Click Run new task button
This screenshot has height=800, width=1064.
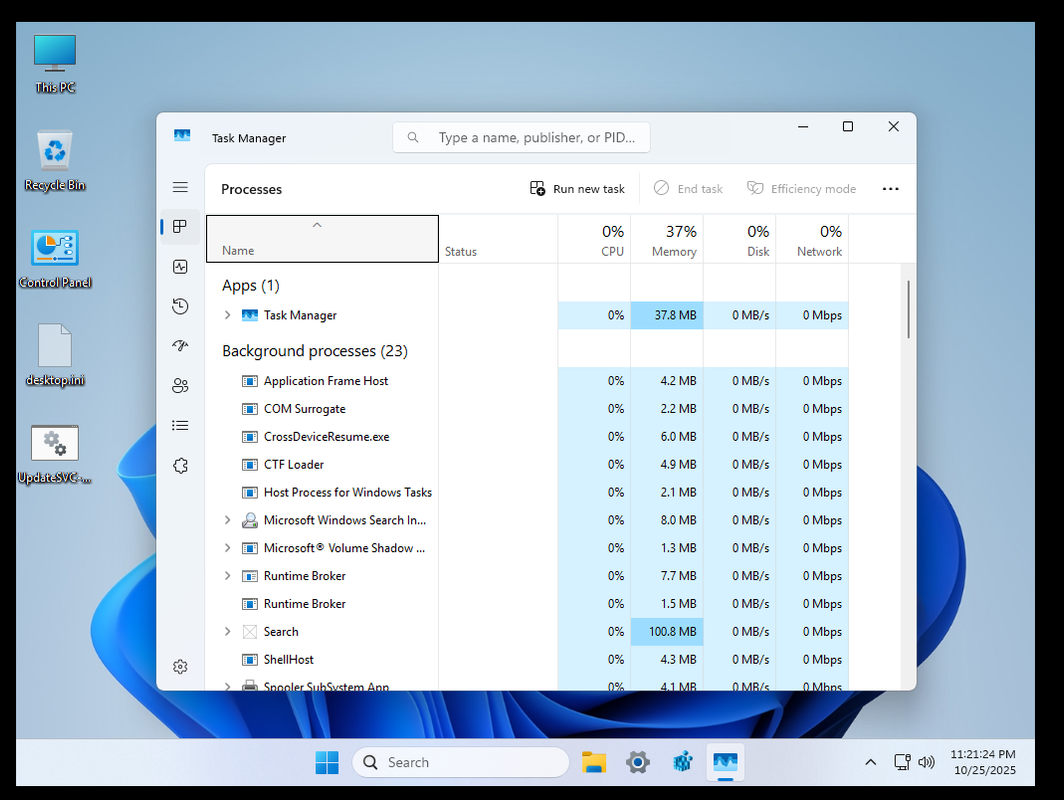pyautogui.click(x=577, y=189)
